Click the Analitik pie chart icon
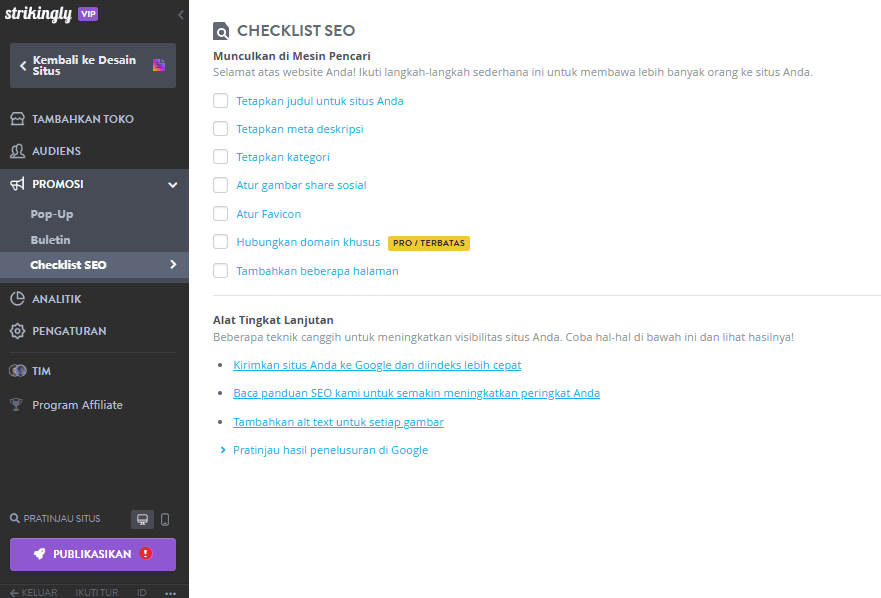The width and height of the screenshot is (881, 598). click(x=17, y=298)
